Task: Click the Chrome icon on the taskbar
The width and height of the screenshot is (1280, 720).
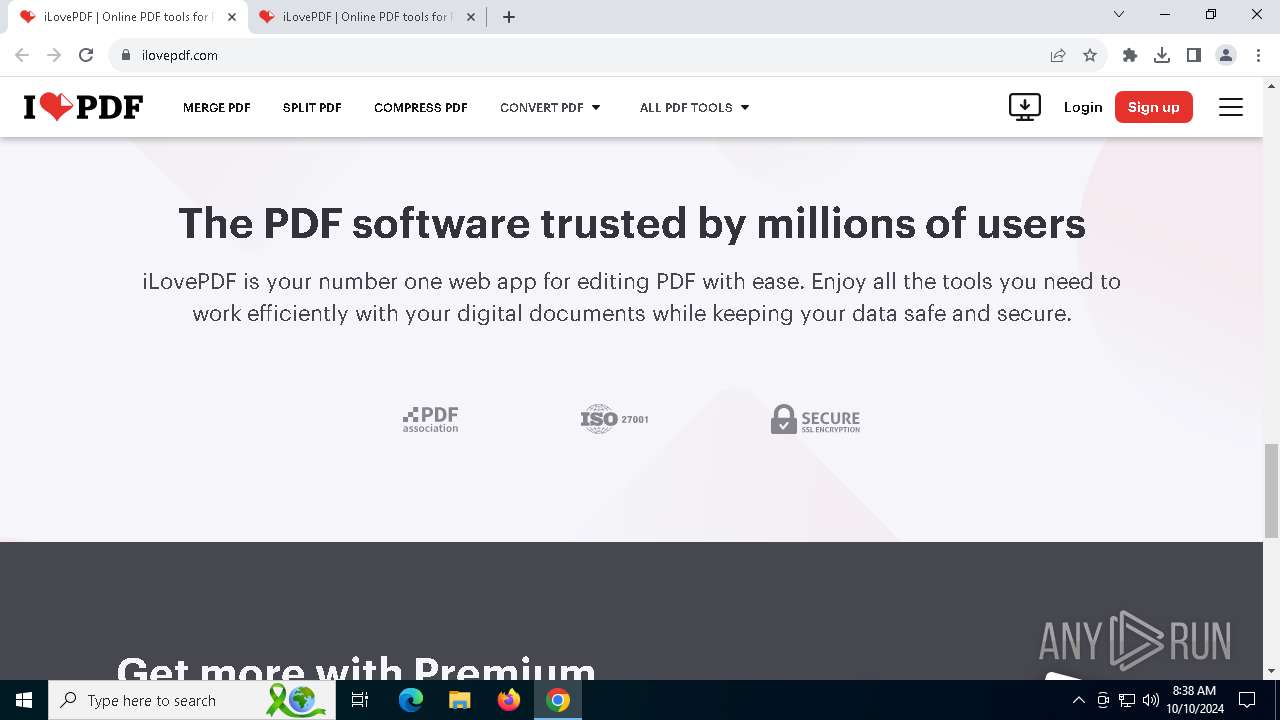Action: 558,700
